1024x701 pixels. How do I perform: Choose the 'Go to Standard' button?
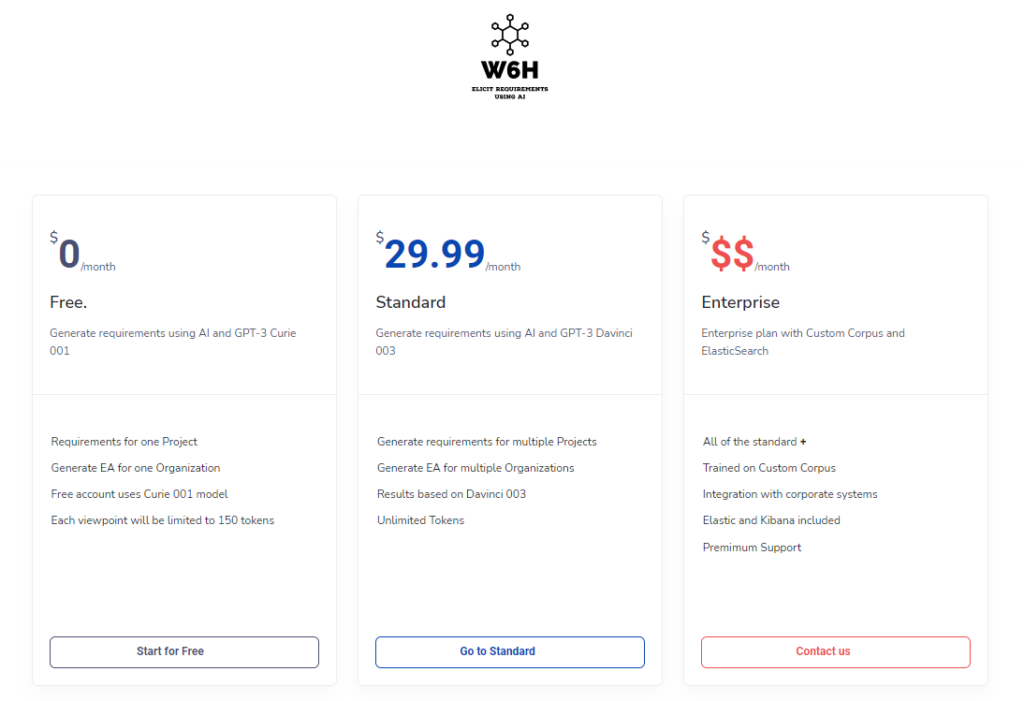coord(510,652)
